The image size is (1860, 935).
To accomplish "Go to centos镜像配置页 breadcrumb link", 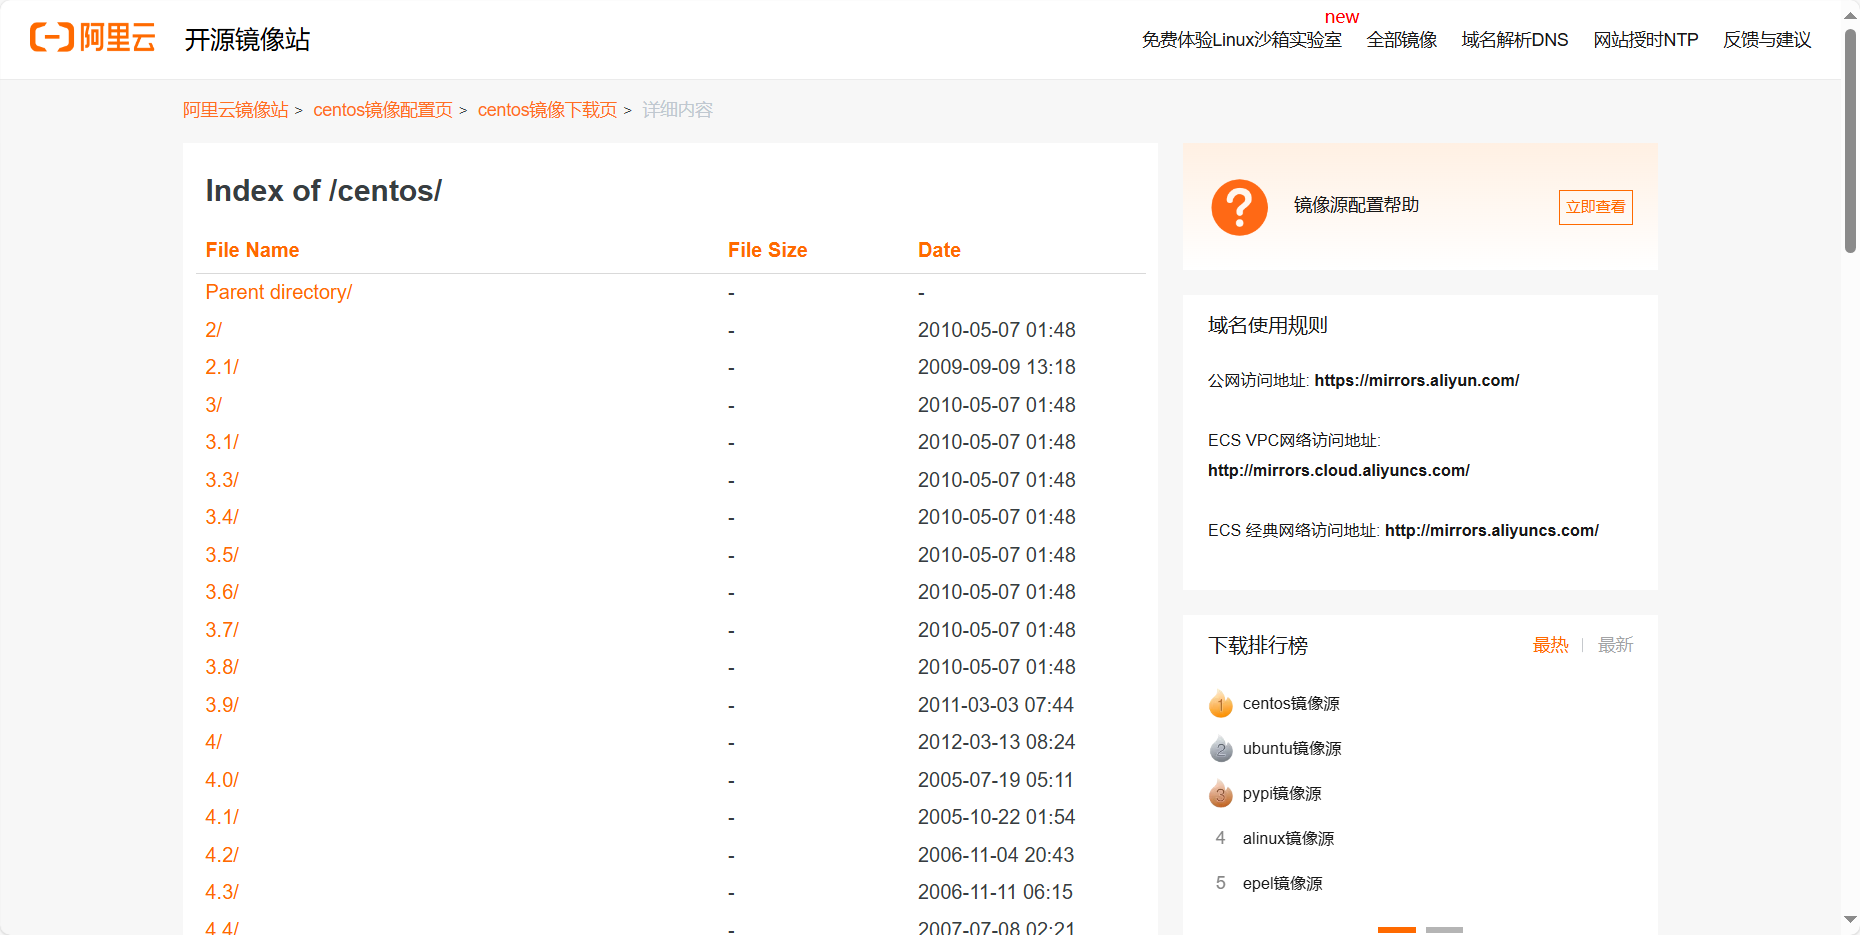I will pos(382,110).
